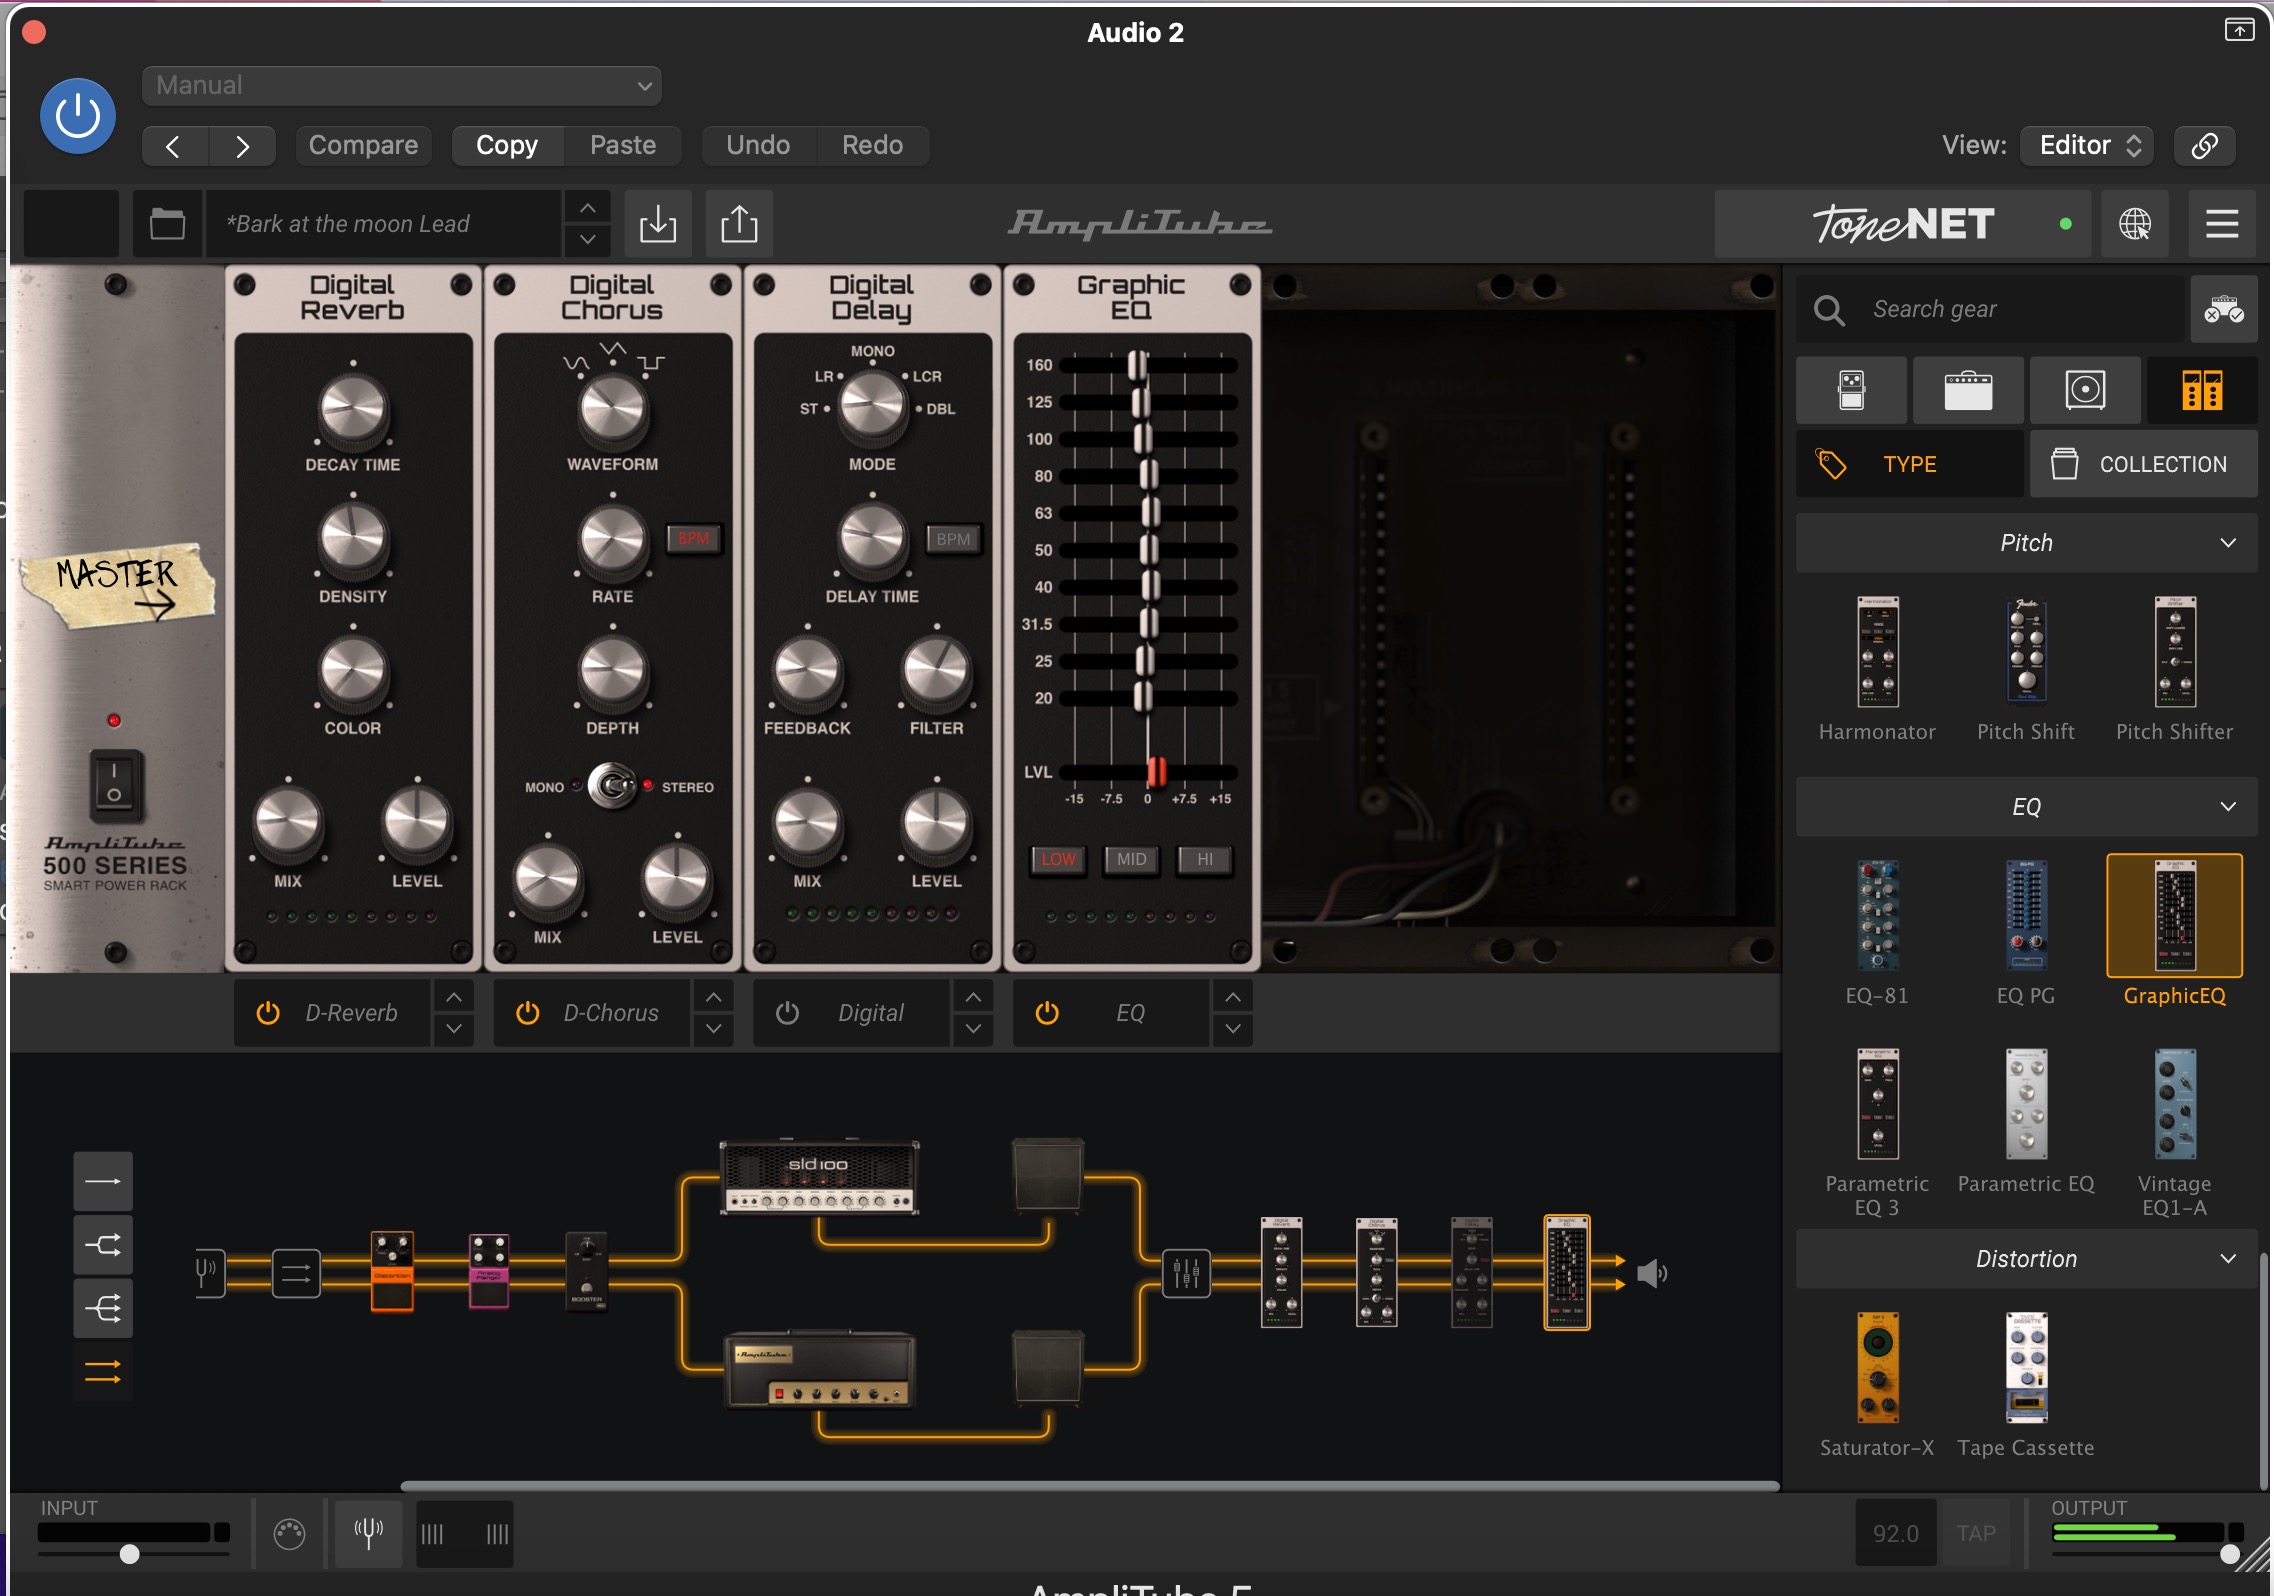Image resolution: width=2274 pixels, height=1596 pixels.
Task: Toggle the MID band button on Graphic EQ
Action: (x=1132, y=860)
